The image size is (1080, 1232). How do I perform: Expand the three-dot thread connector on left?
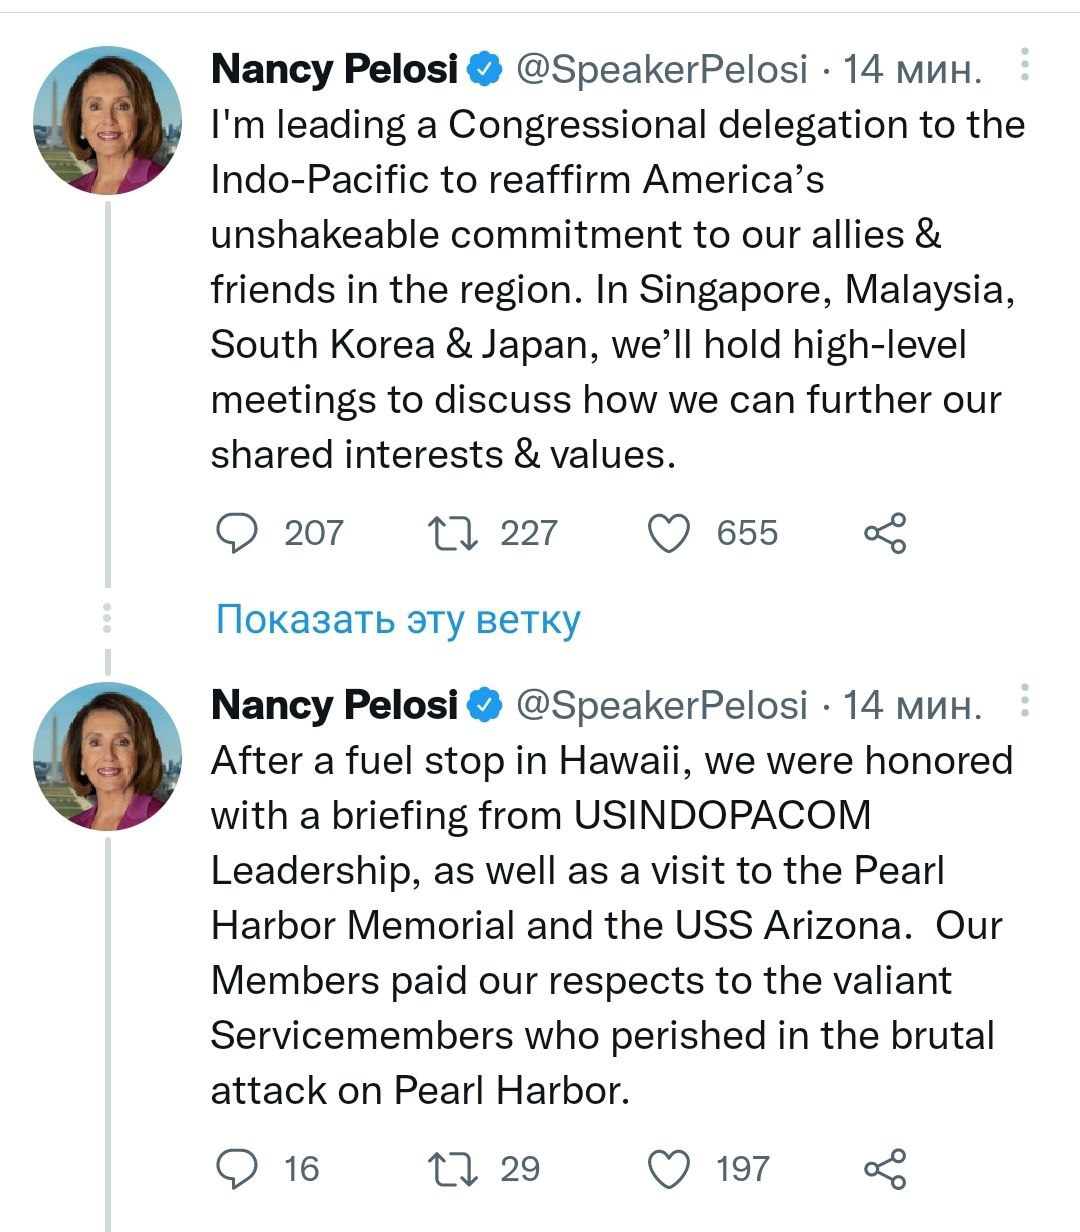[107, 620]
